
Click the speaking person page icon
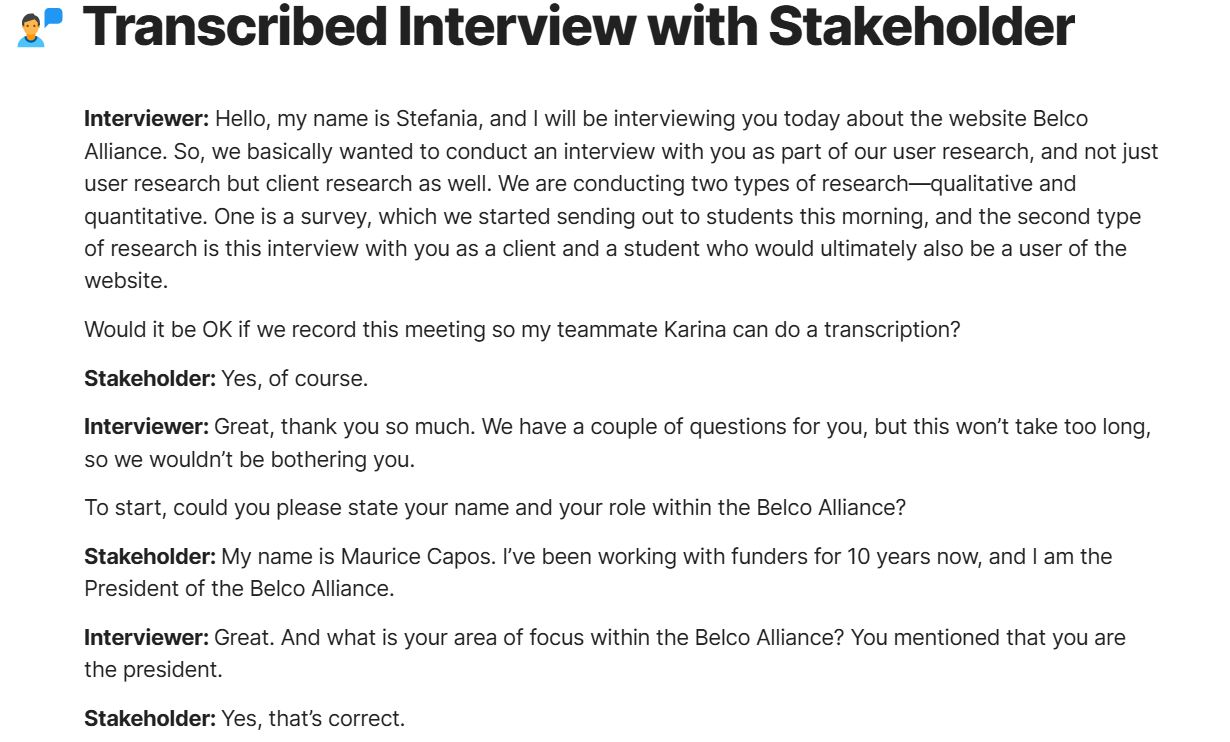pos(40,27)
